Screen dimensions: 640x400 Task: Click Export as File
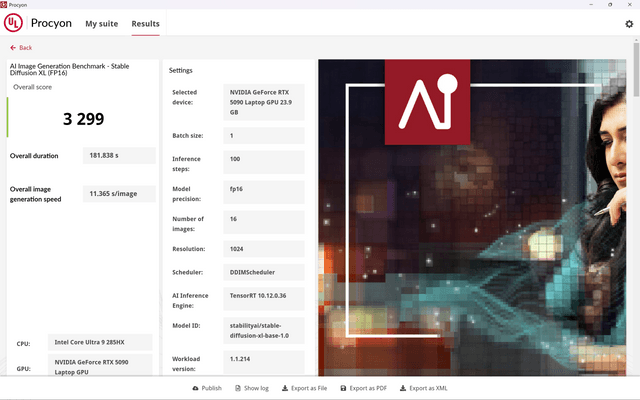point(304,388)
